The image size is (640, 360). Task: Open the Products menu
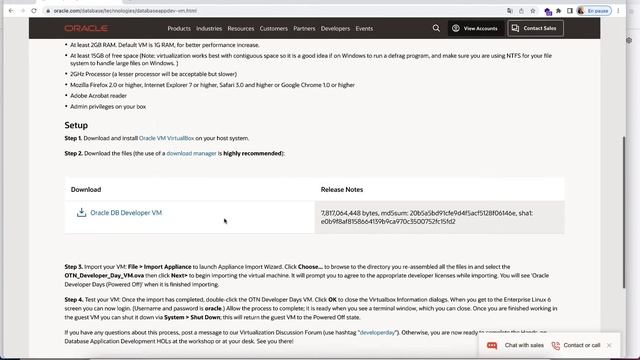179,29
